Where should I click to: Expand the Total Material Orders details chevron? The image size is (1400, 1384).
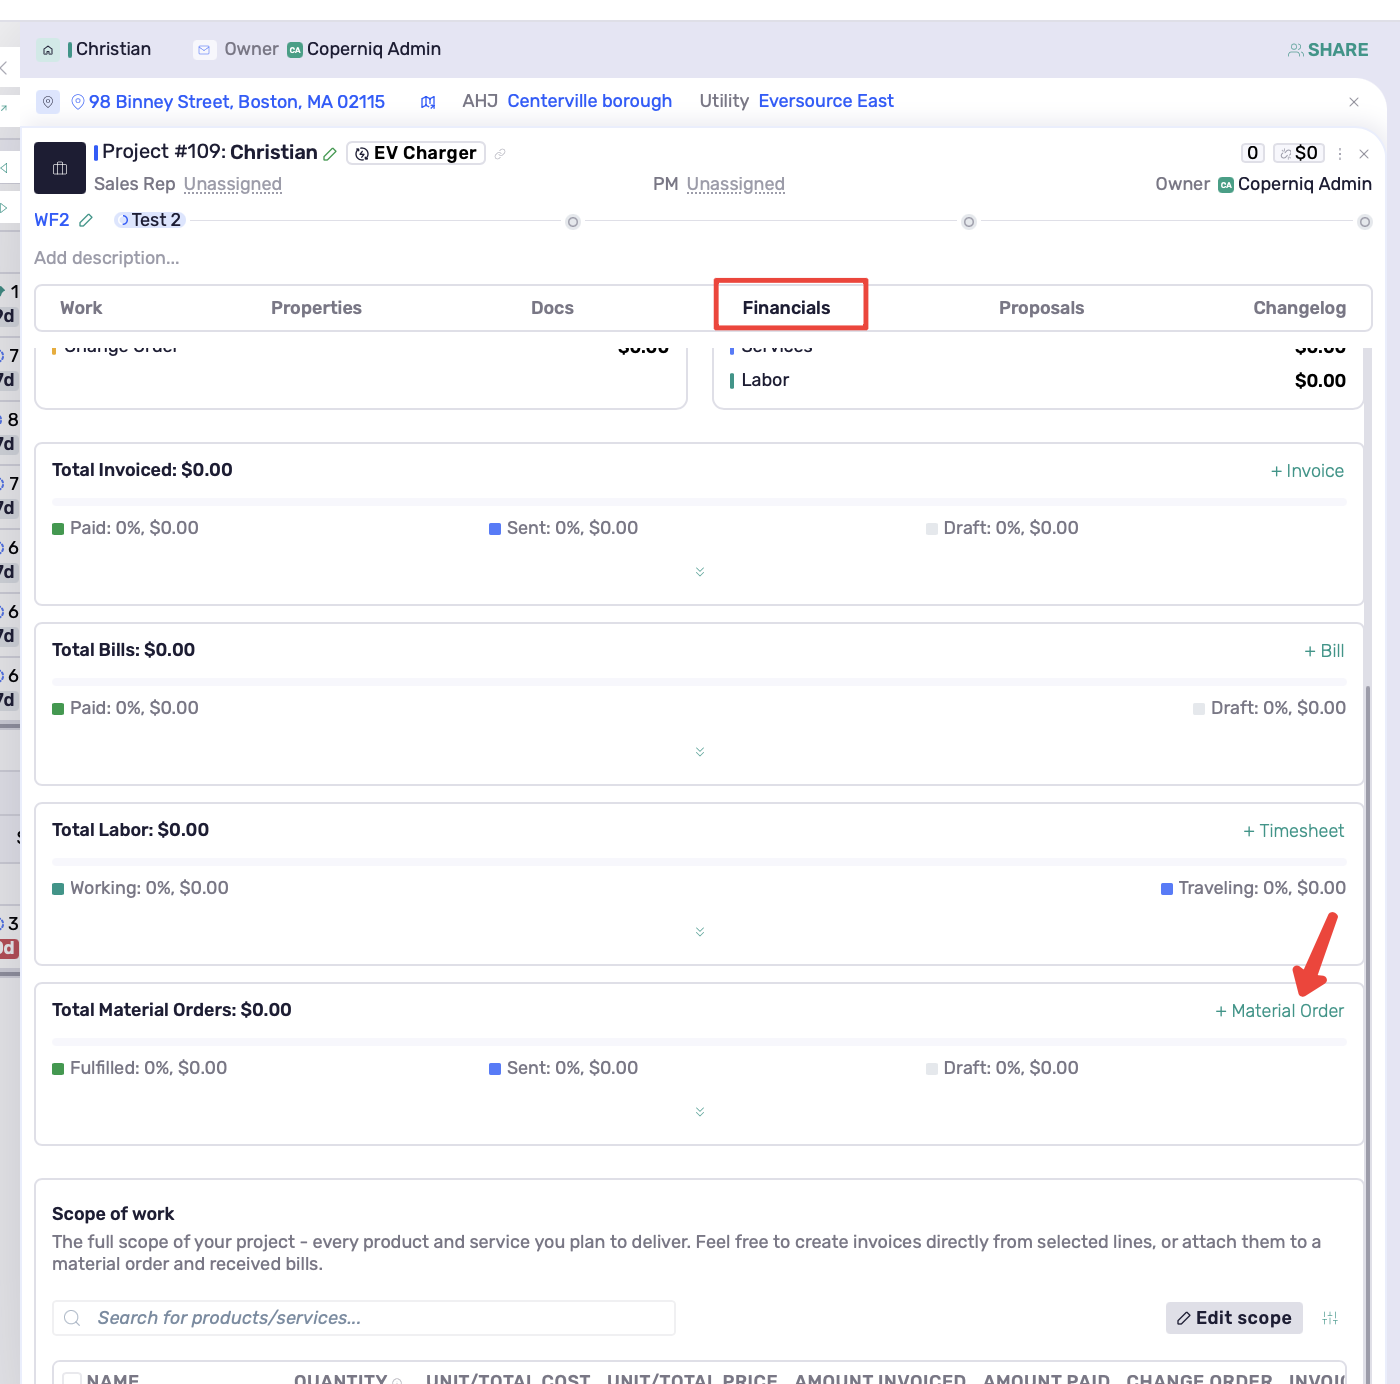700,1112
